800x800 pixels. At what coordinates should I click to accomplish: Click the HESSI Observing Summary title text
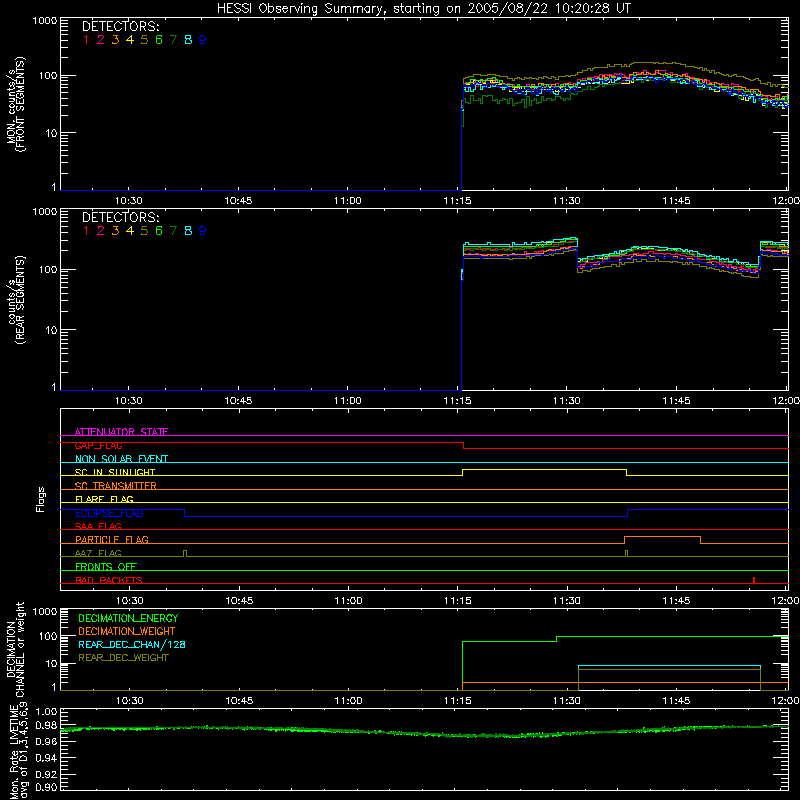tap(423, 9)
